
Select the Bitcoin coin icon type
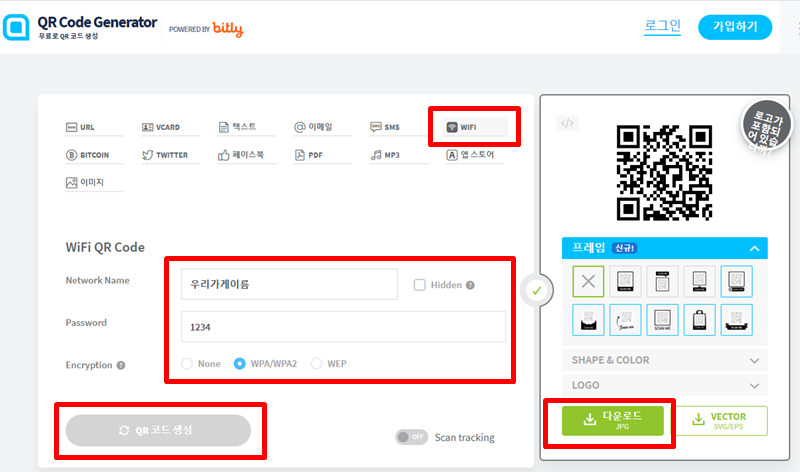coord(71,155)
